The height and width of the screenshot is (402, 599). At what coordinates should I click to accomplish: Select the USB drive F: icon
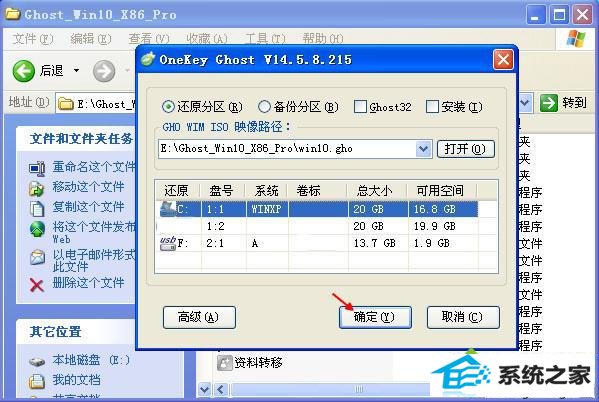[168, 243]
